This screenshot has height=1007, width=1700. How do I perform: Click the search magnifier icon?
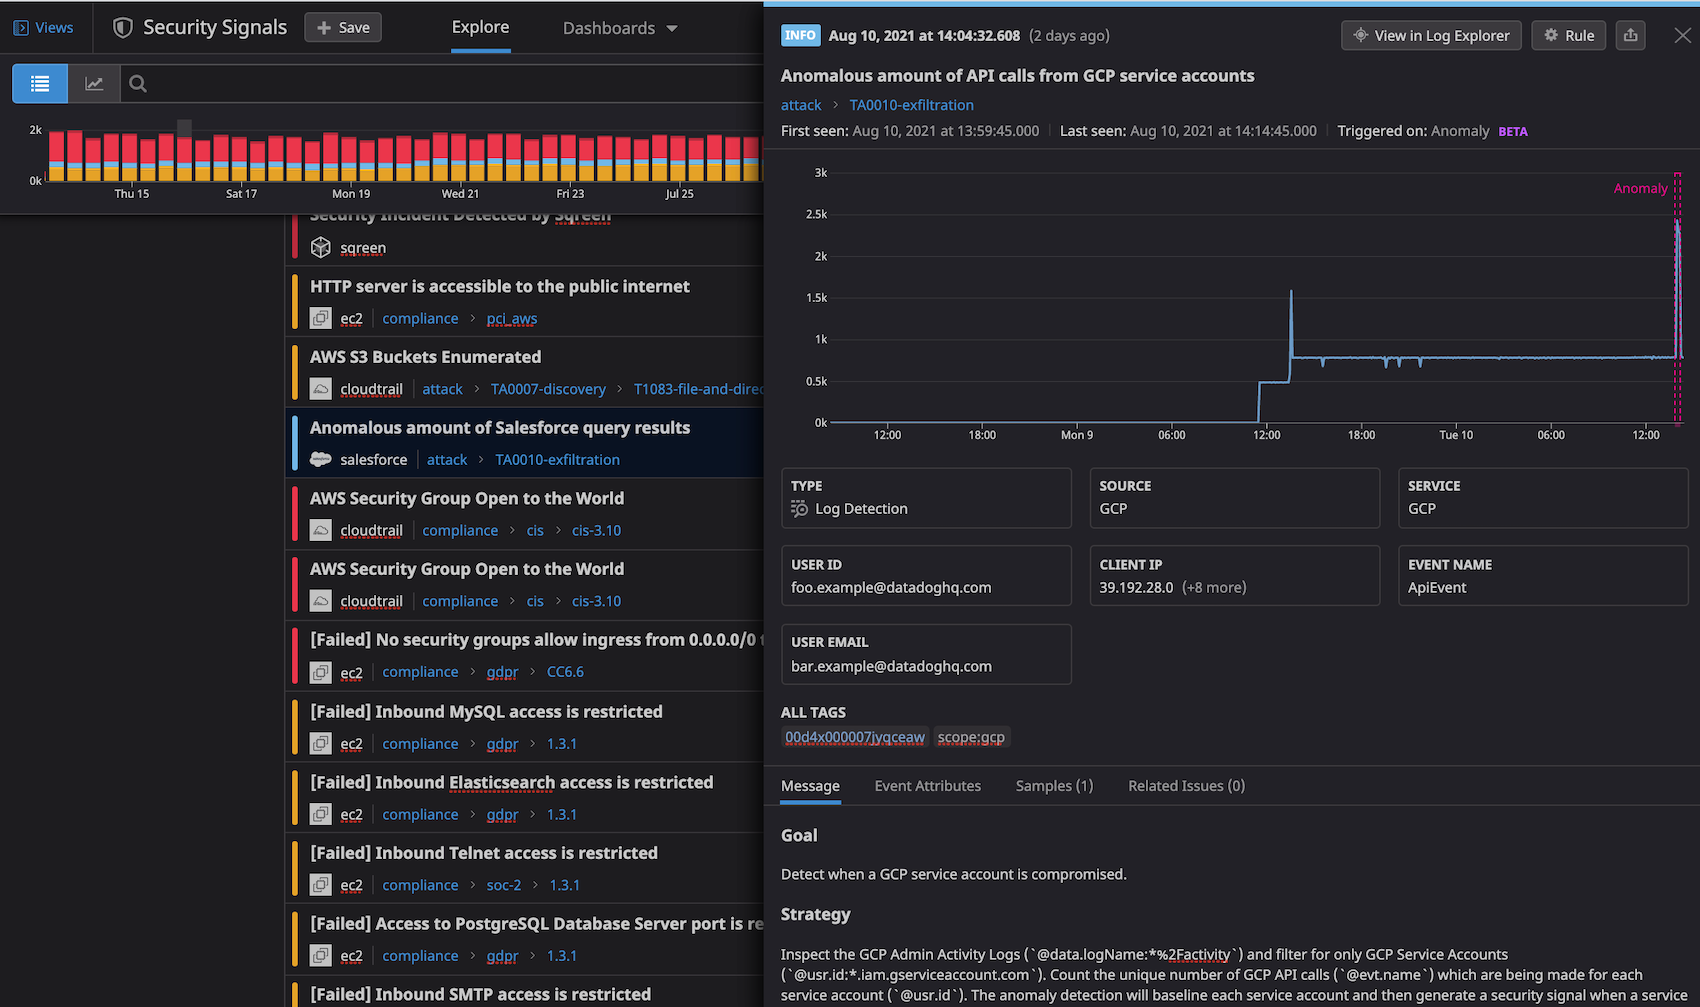137,83
